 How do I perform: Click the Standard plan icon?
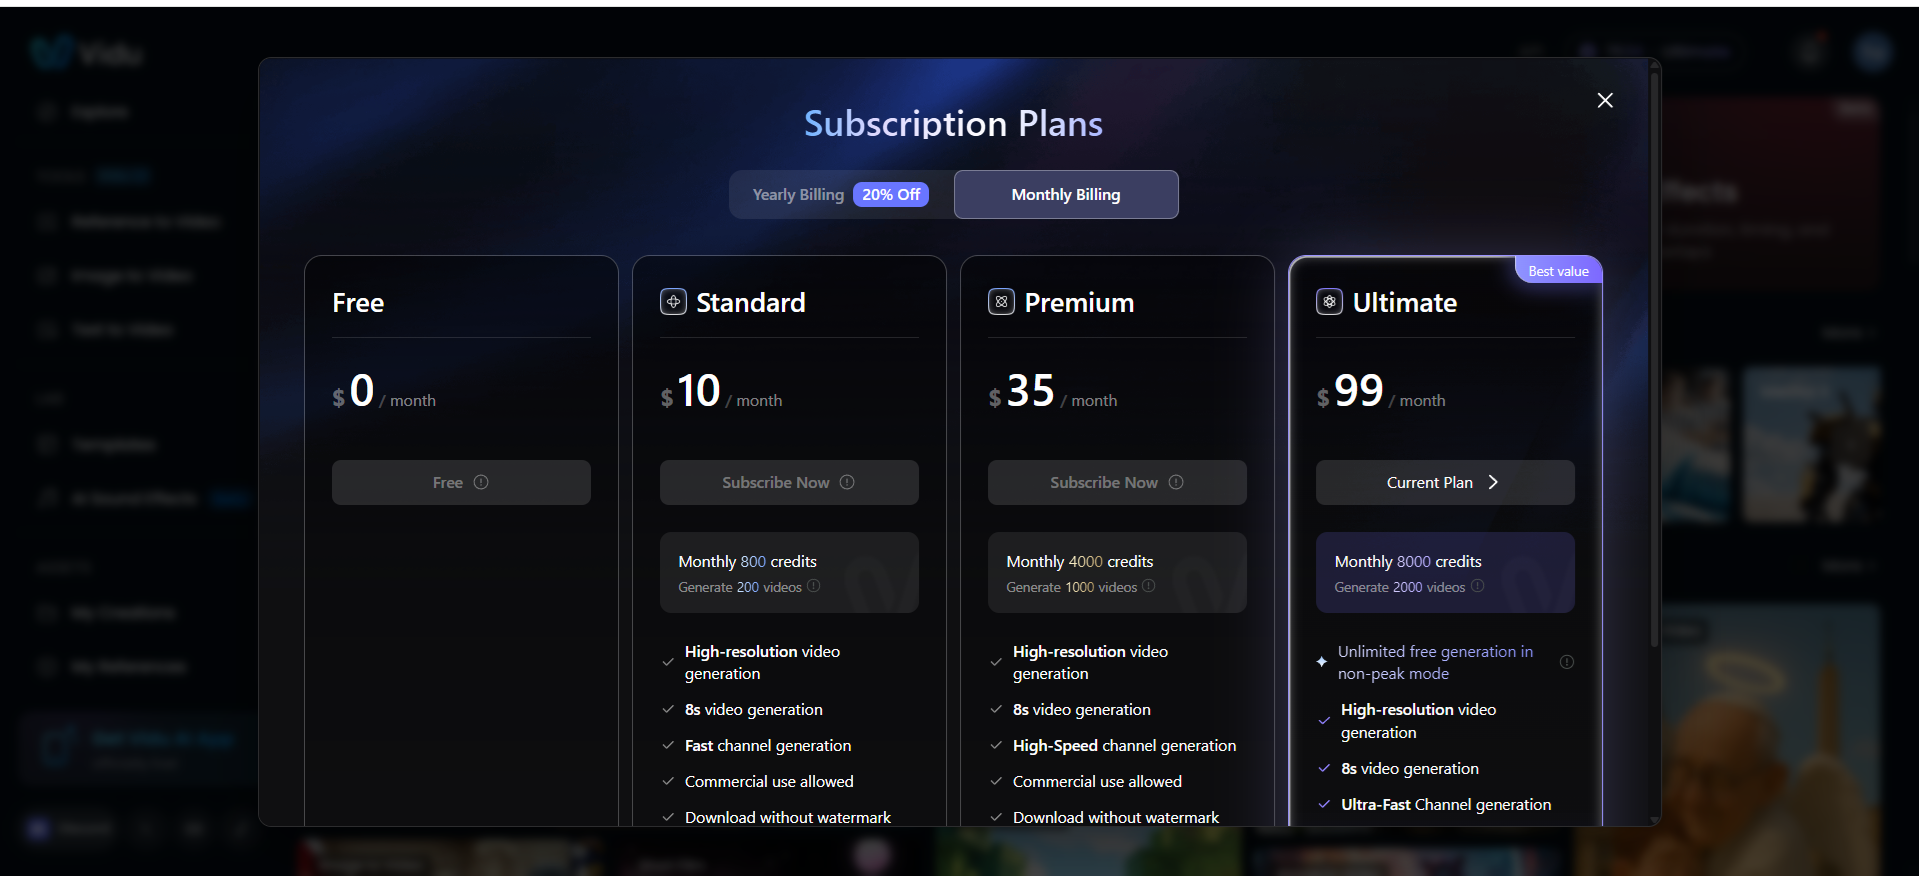(x=673, y=302)
